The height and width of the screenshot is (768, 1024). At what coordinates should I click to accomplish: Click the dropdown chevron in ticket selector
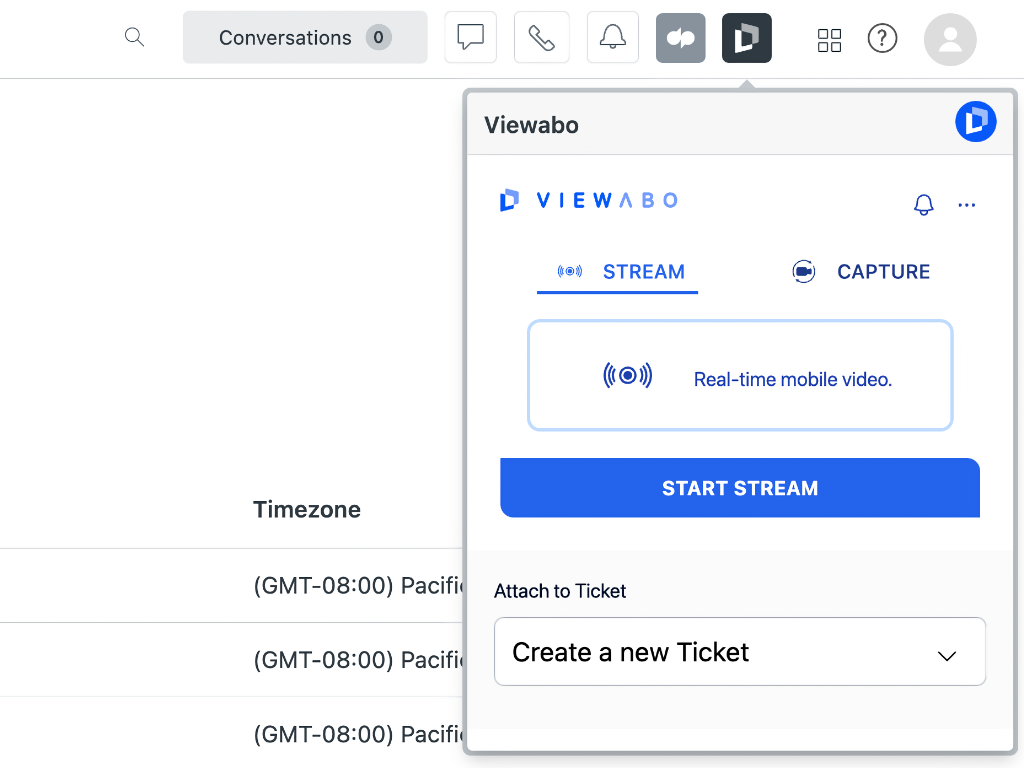(946, 656)
